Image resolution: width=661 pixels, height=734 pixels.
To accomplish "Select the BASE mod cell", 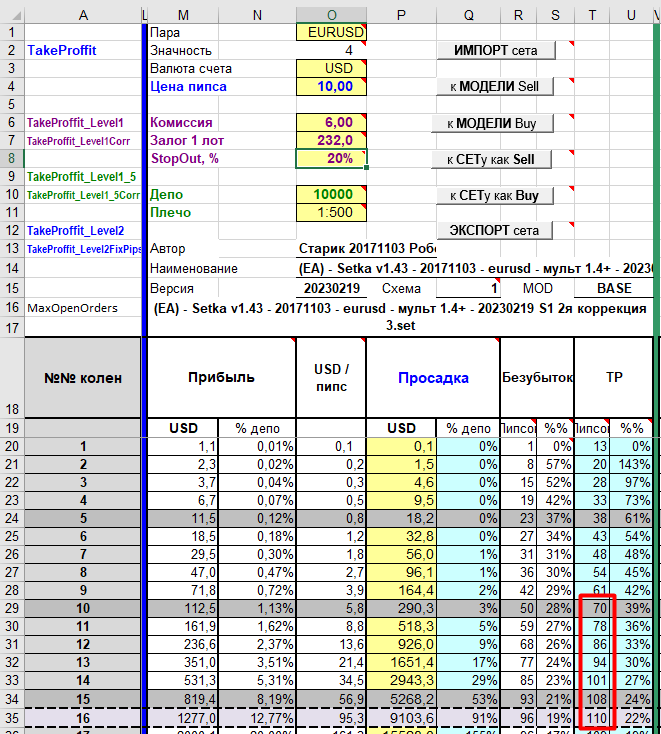I will (614, 288).
